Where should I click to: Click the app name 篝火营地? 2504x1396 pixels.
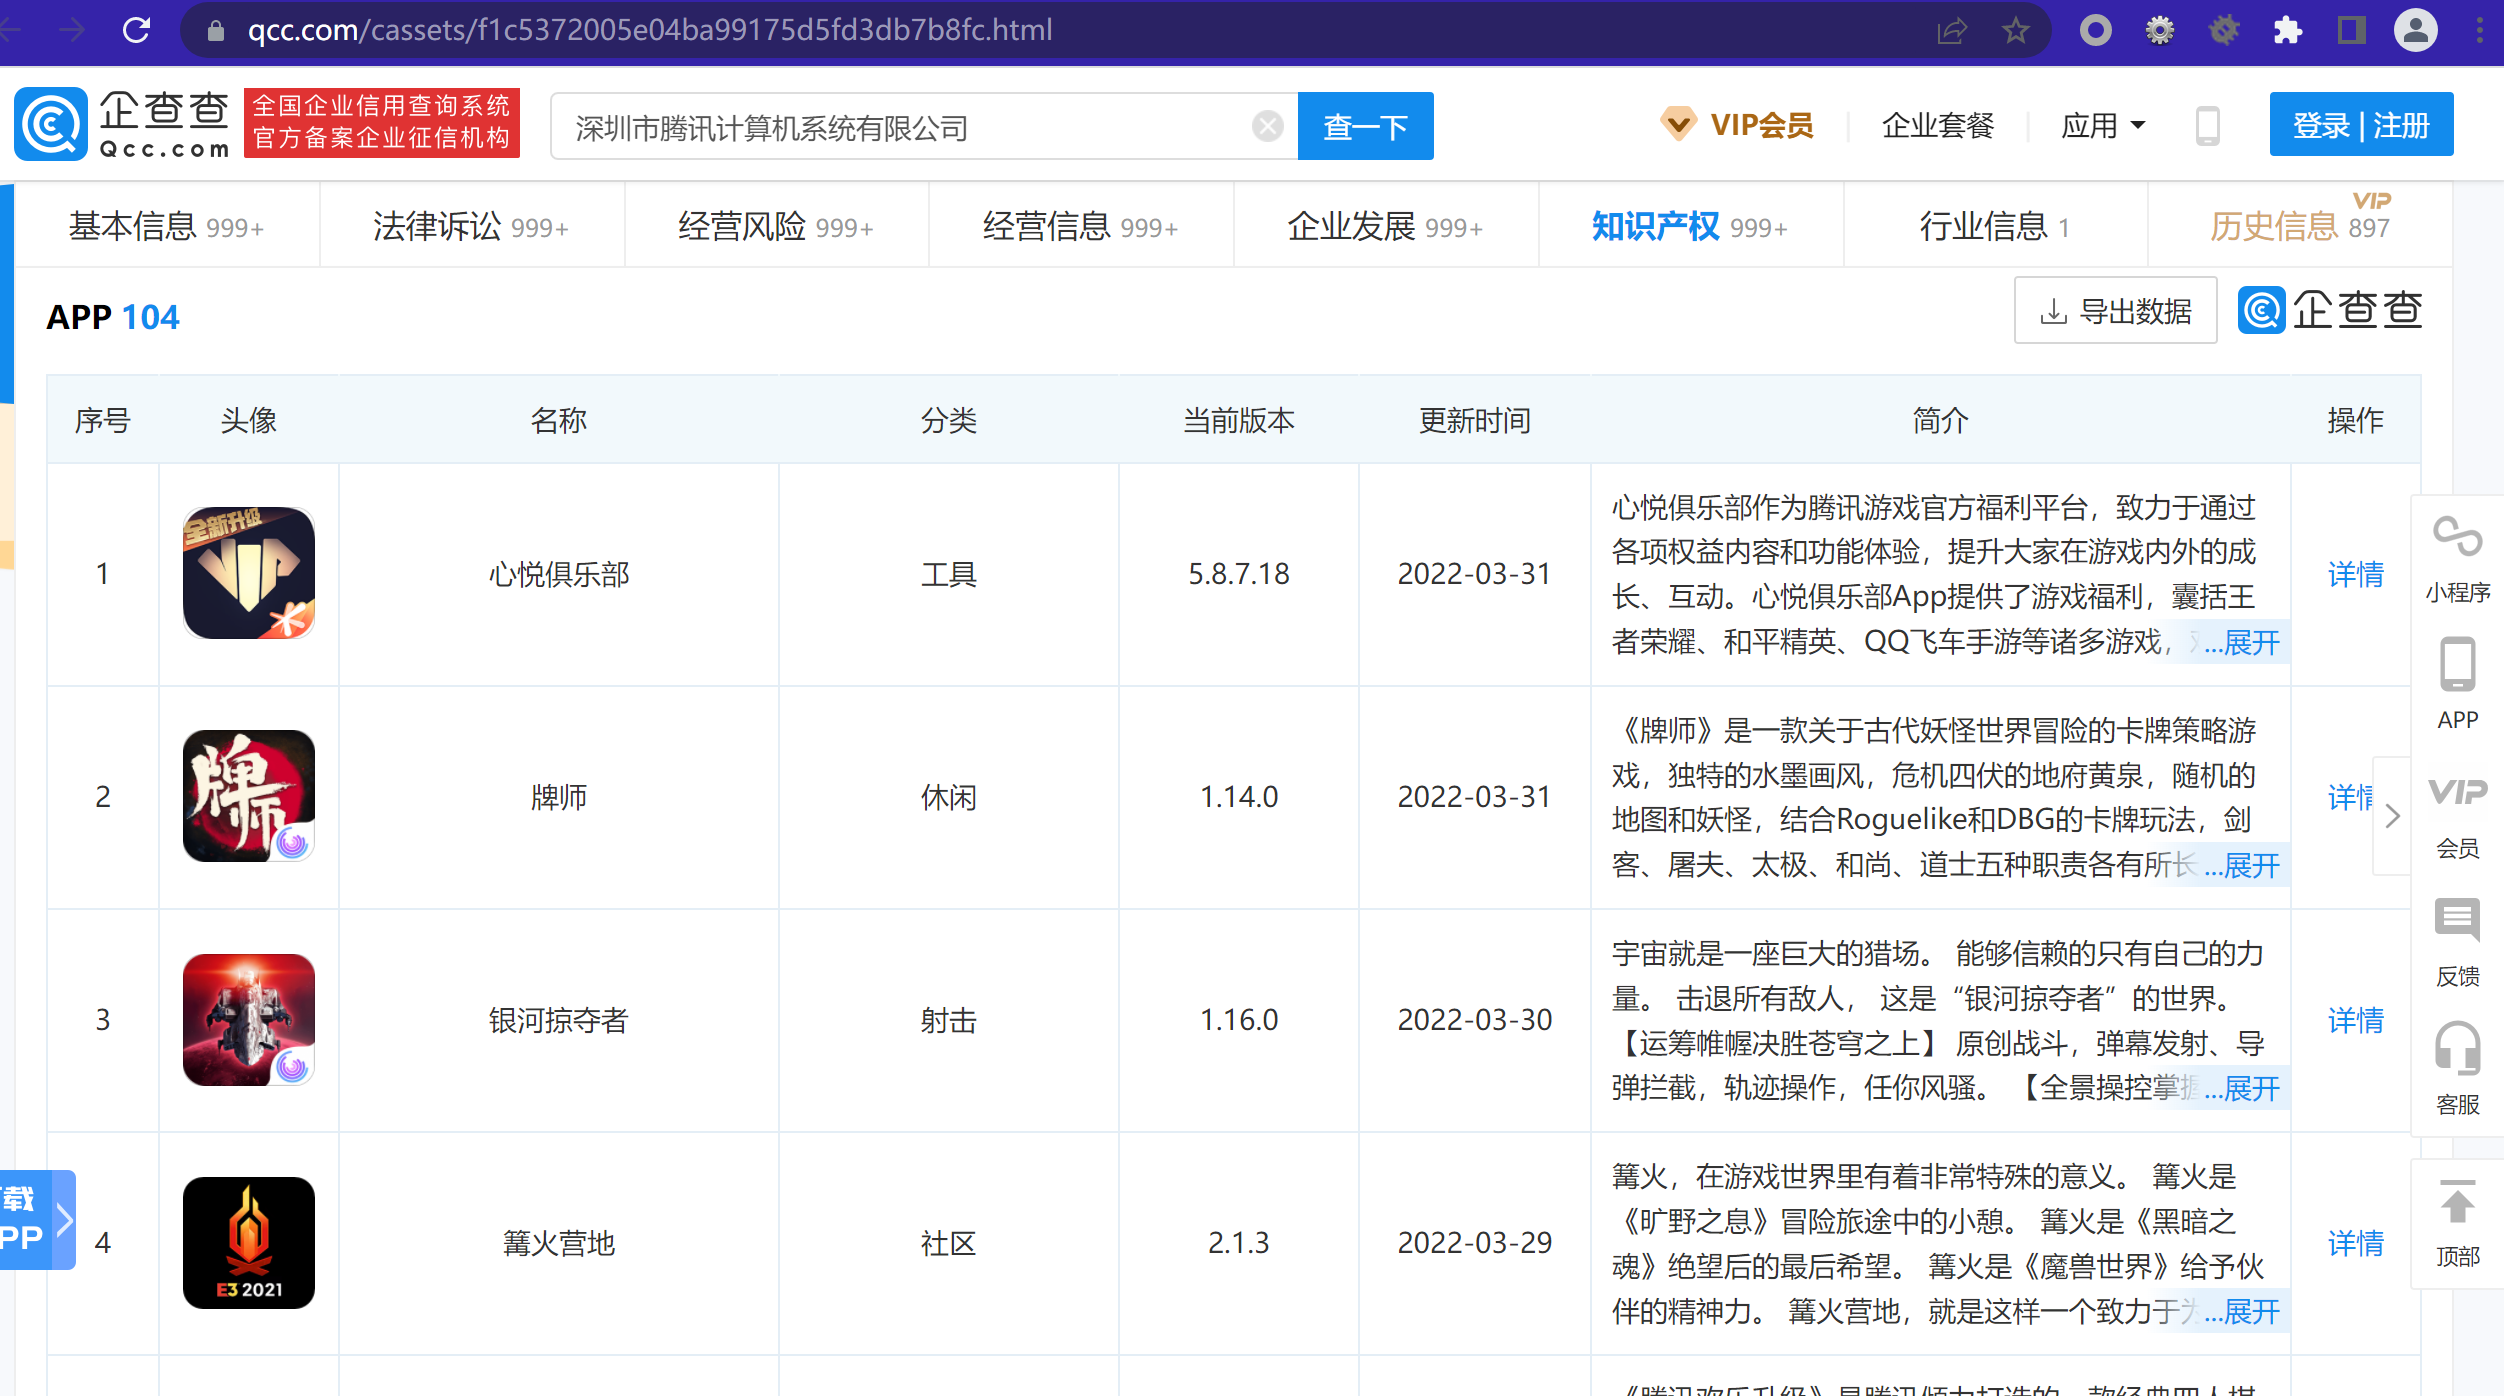[x=559, y=1243]
